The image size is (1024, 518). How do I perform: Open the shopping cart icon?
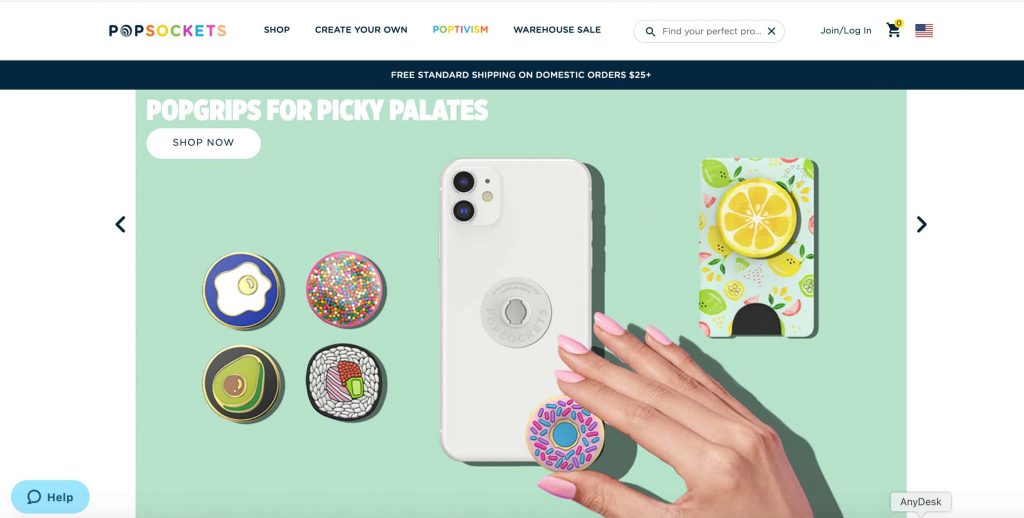(893, 30)
